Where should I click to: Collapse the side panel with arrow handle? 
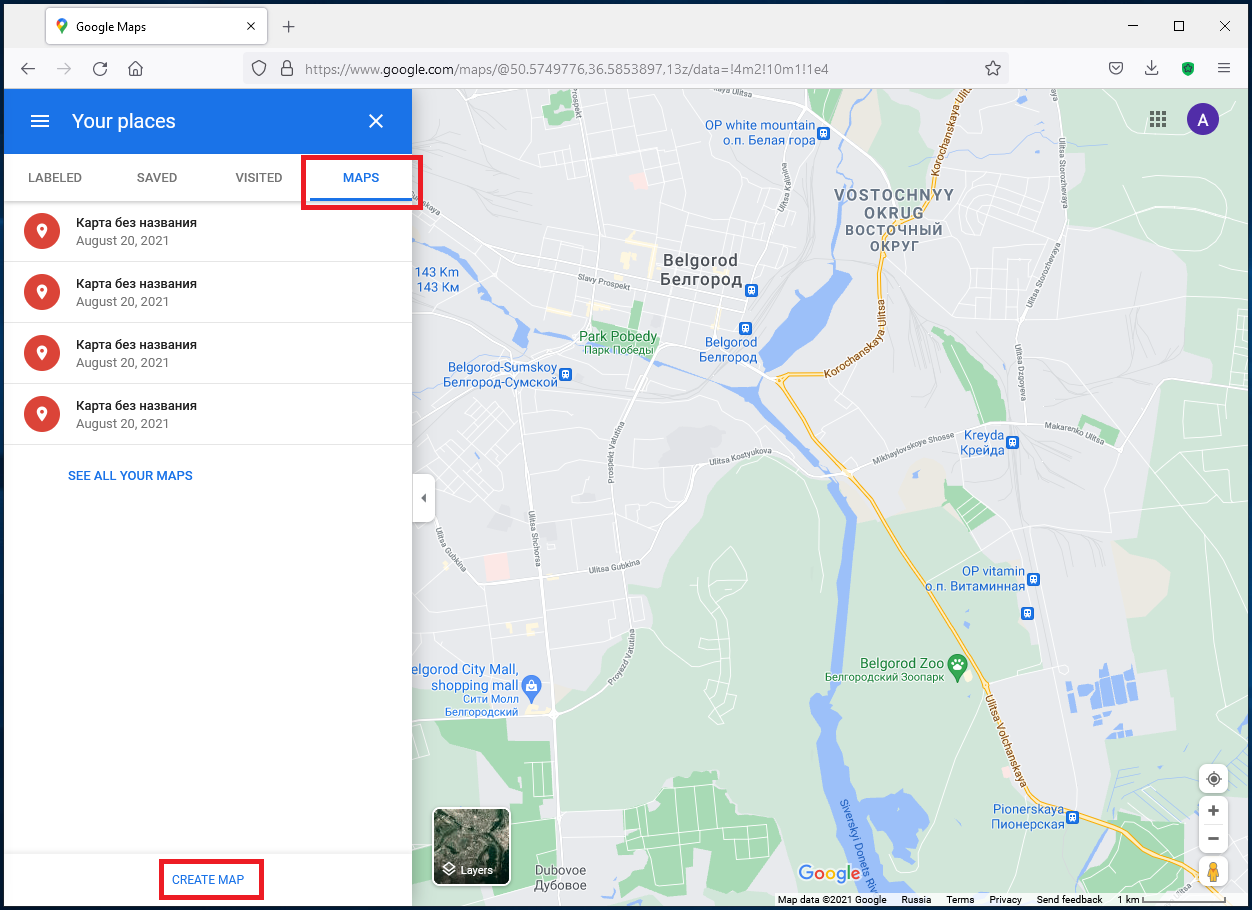point(423,498)
